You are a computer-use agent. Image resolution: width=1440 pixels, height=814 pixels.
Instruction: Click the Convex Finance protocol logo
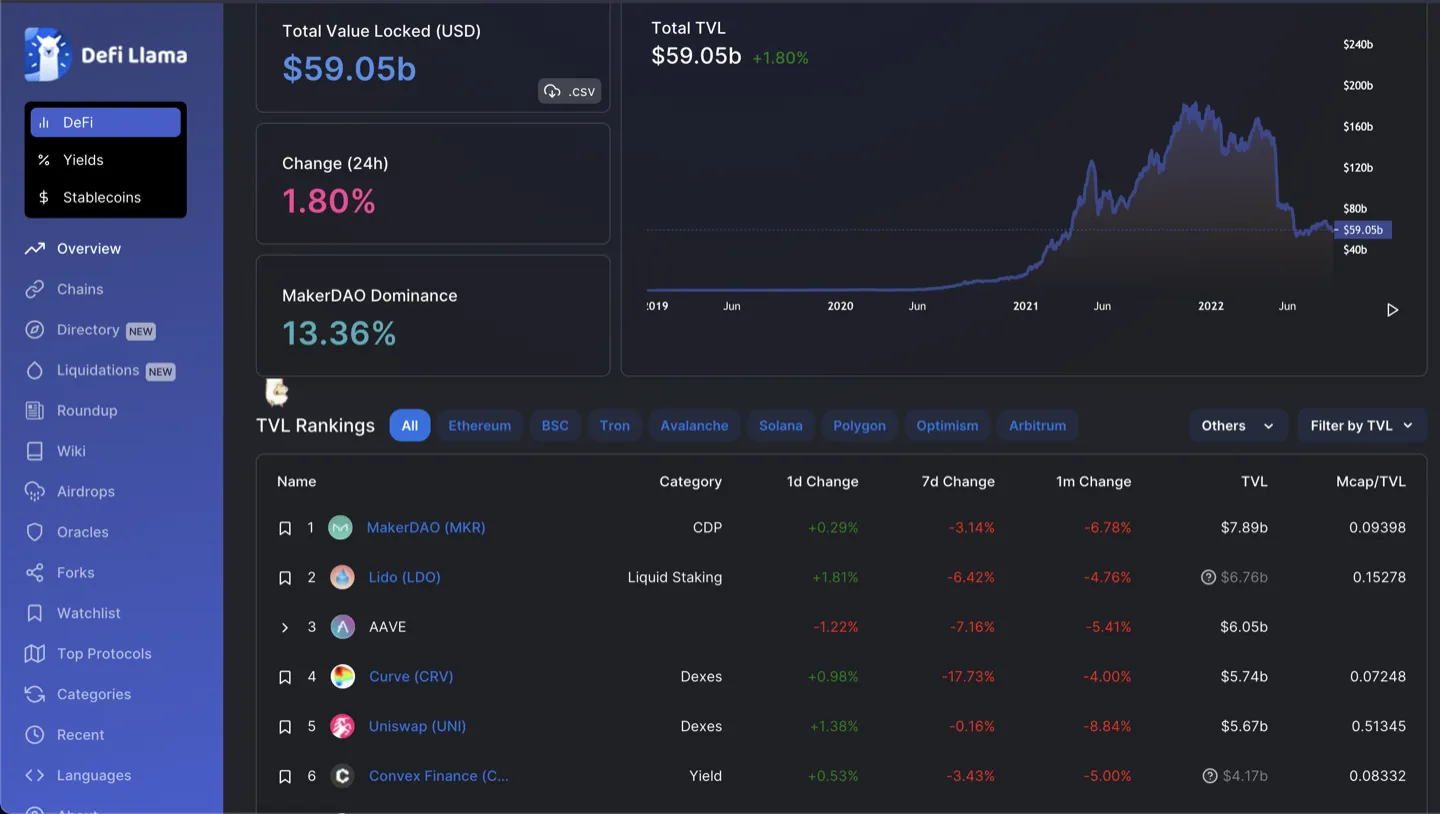tap(343, 776)
